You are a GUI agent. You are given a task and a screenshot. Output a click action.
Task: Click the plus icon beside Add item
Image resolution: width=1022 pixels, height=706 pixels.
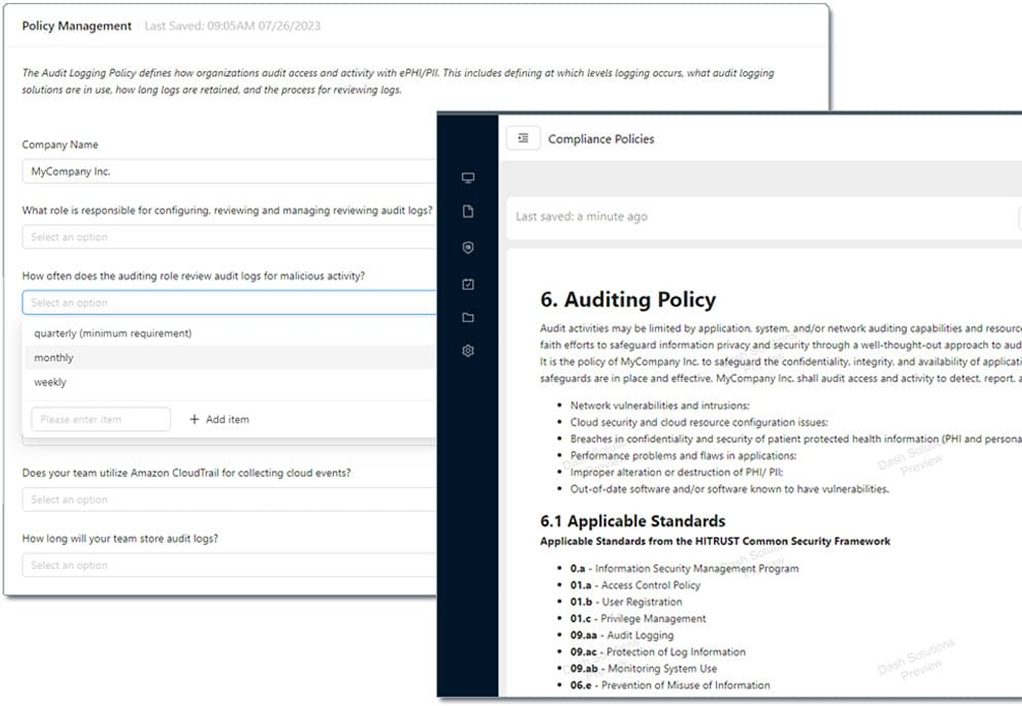coord(194,419)
